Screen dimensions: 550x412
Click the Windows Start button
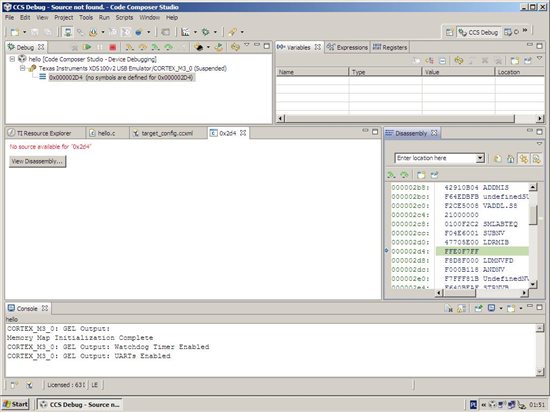(x=15, y=404)
